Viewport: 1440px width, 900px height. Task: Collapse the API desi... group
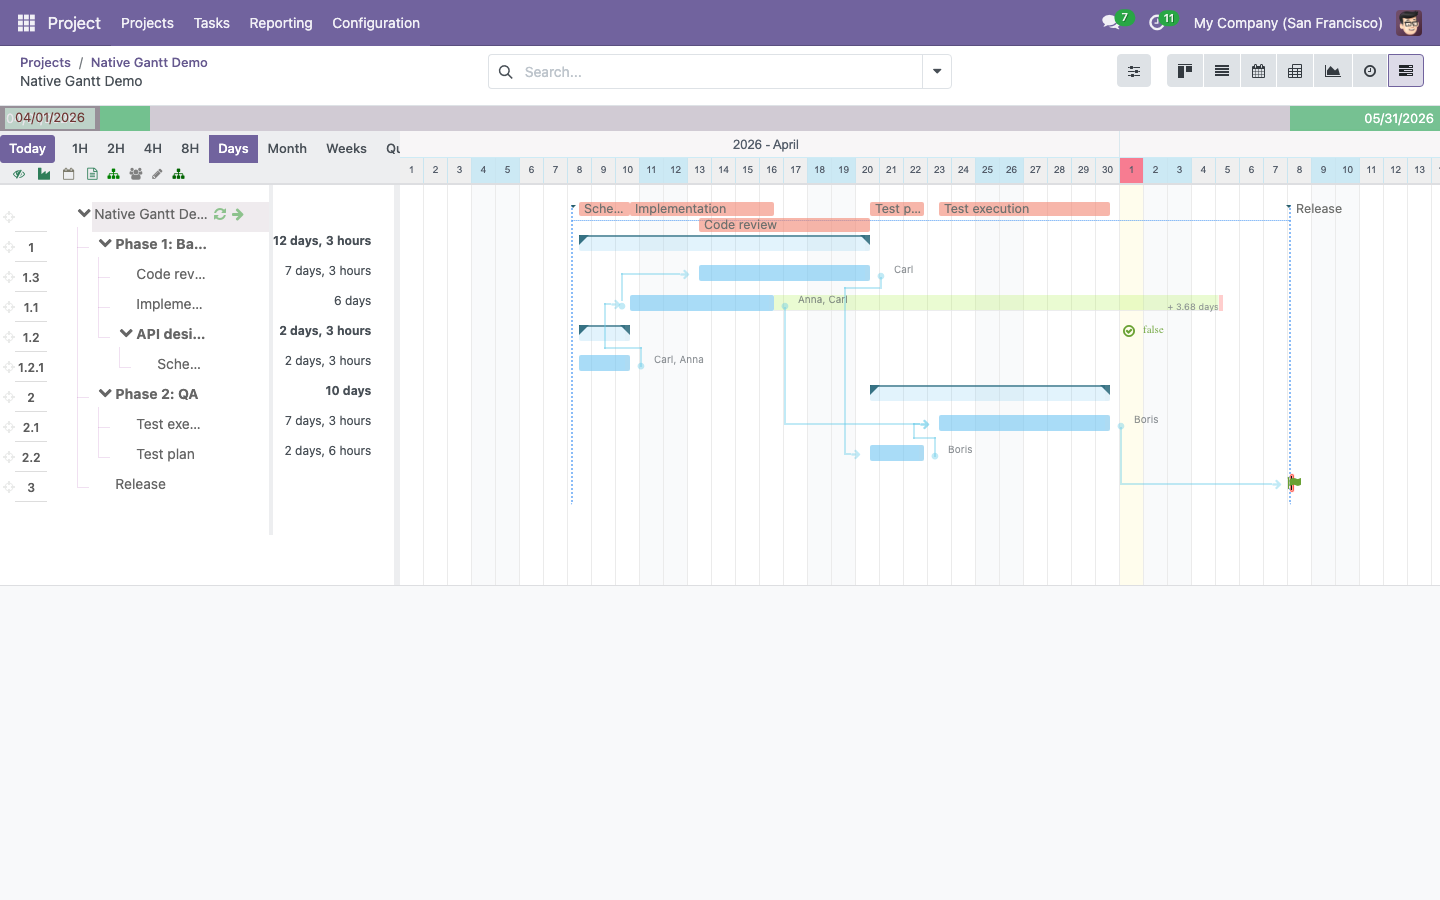coord(126,333)
